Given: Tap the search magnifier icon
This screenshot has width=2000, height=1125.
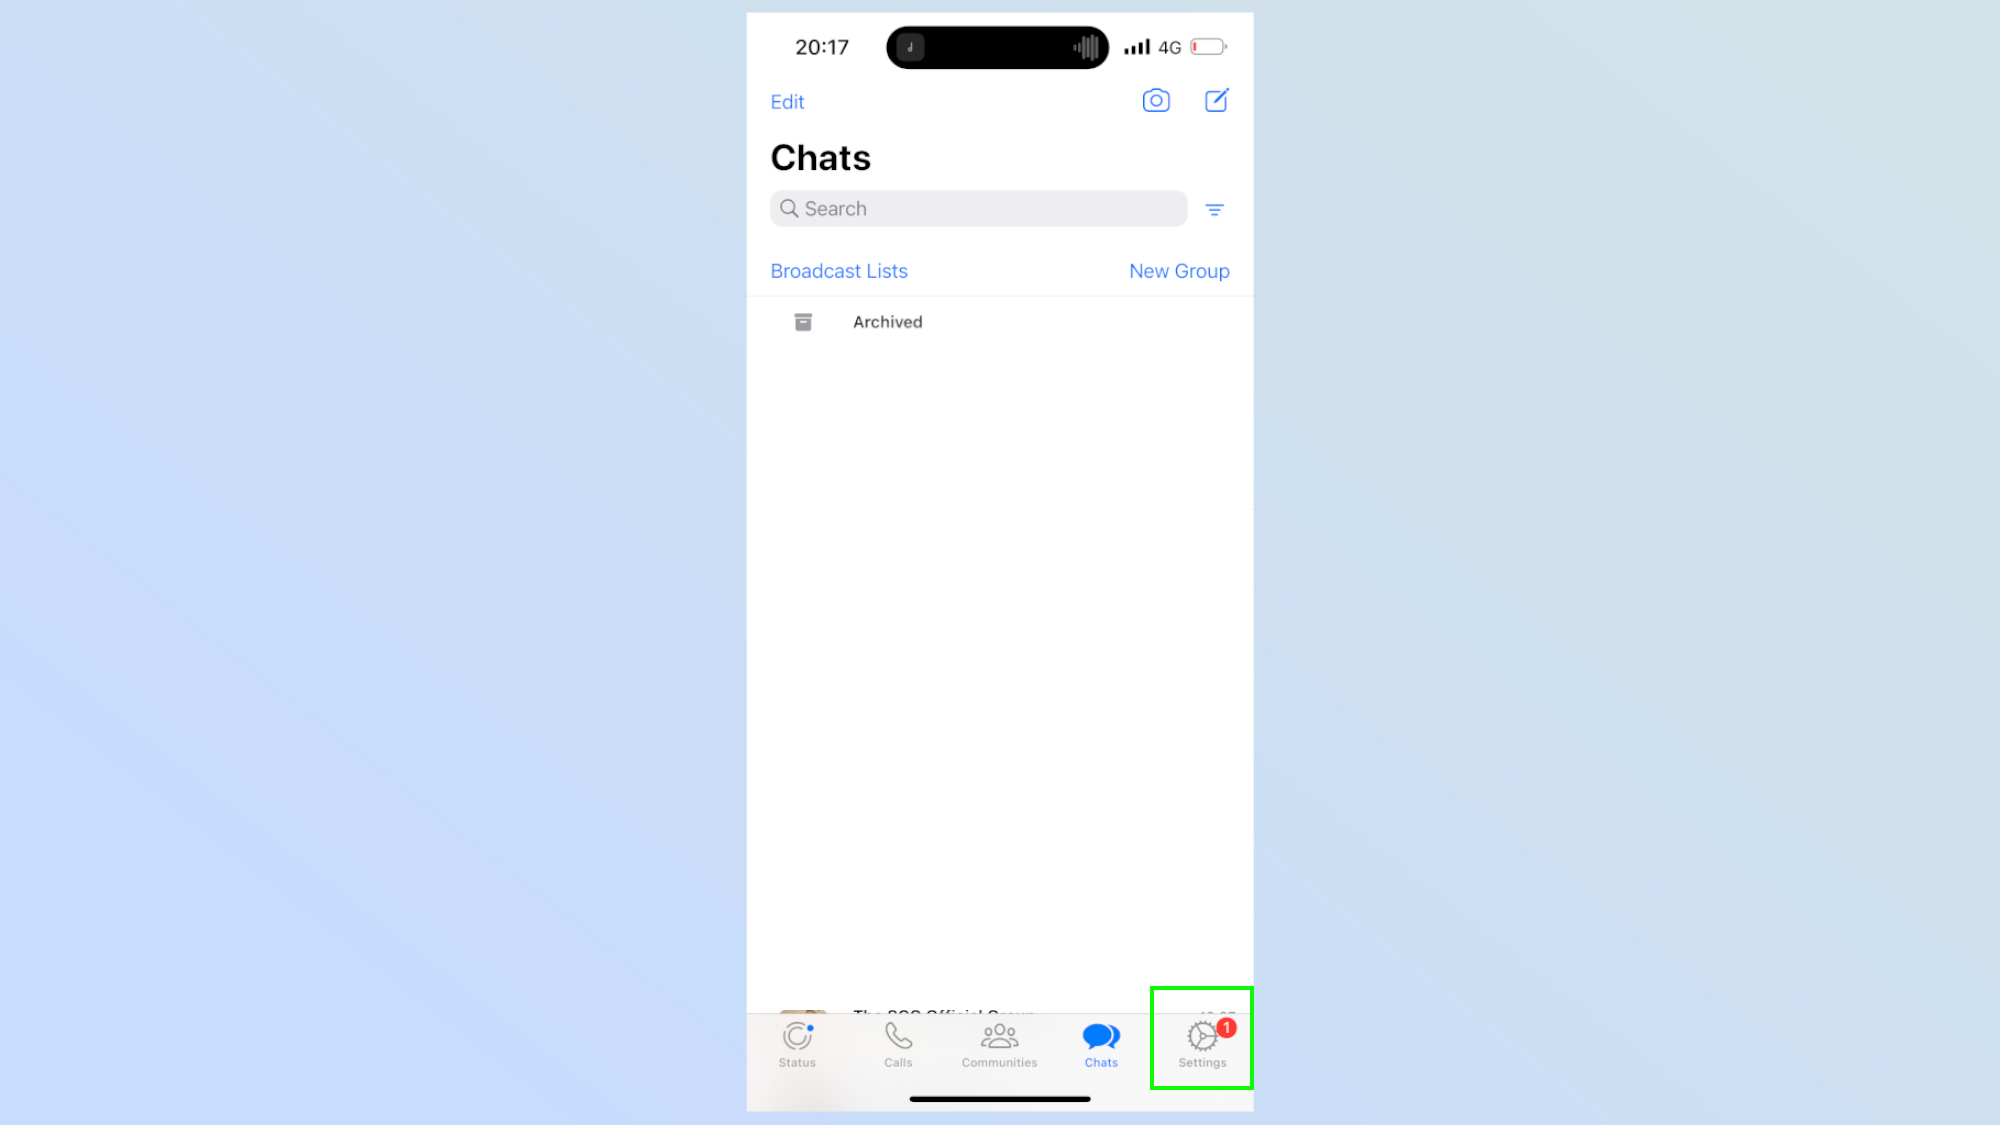Looking at the screenshot, I should 791,207.
